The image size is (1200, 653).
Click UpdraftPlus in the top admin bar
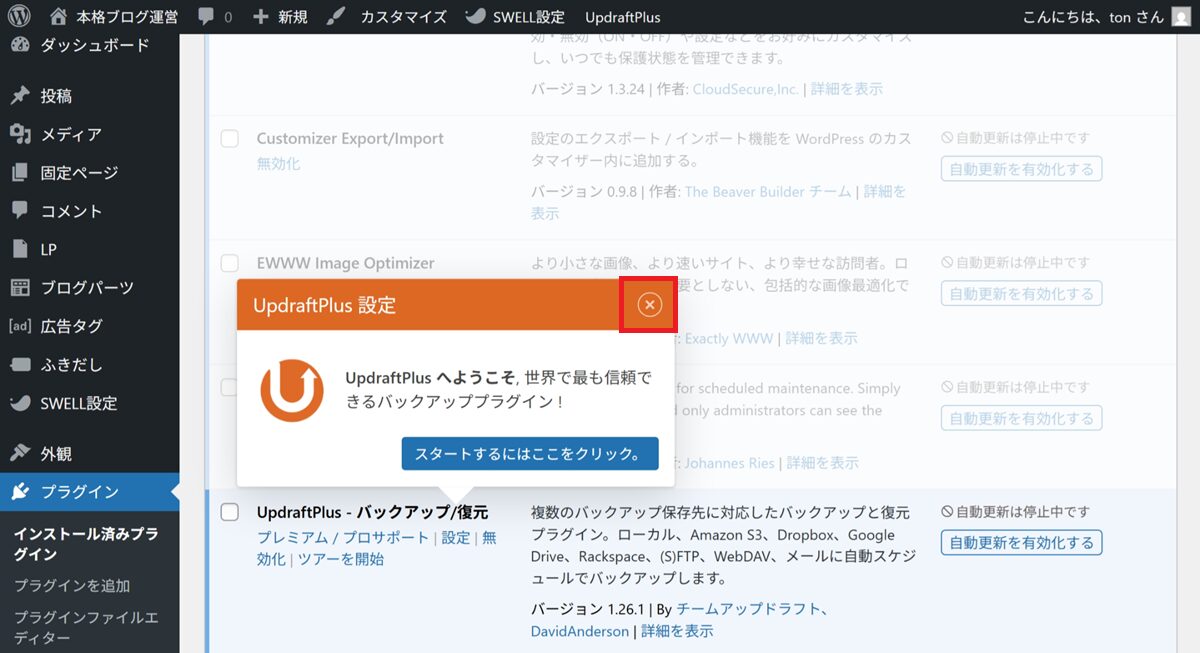point(622,17)
